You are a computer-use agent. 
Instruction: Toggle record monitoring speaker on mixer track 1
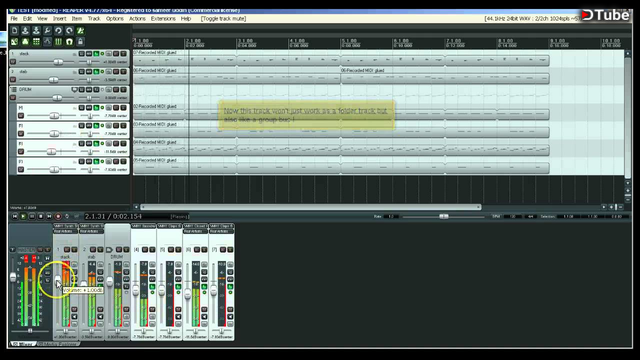click(x=74, y=316)
